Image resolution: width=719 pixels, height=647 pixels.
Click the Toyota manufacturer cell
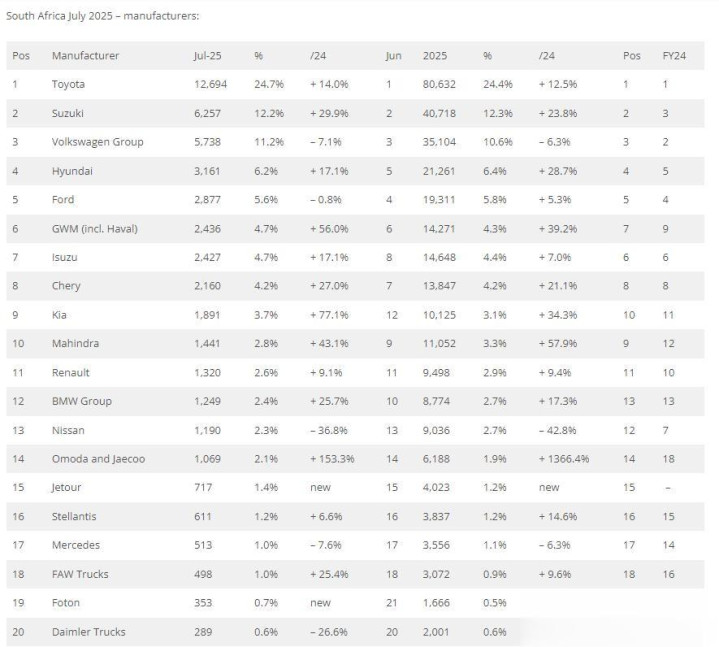pyautogui.click(x=68, y=84)
